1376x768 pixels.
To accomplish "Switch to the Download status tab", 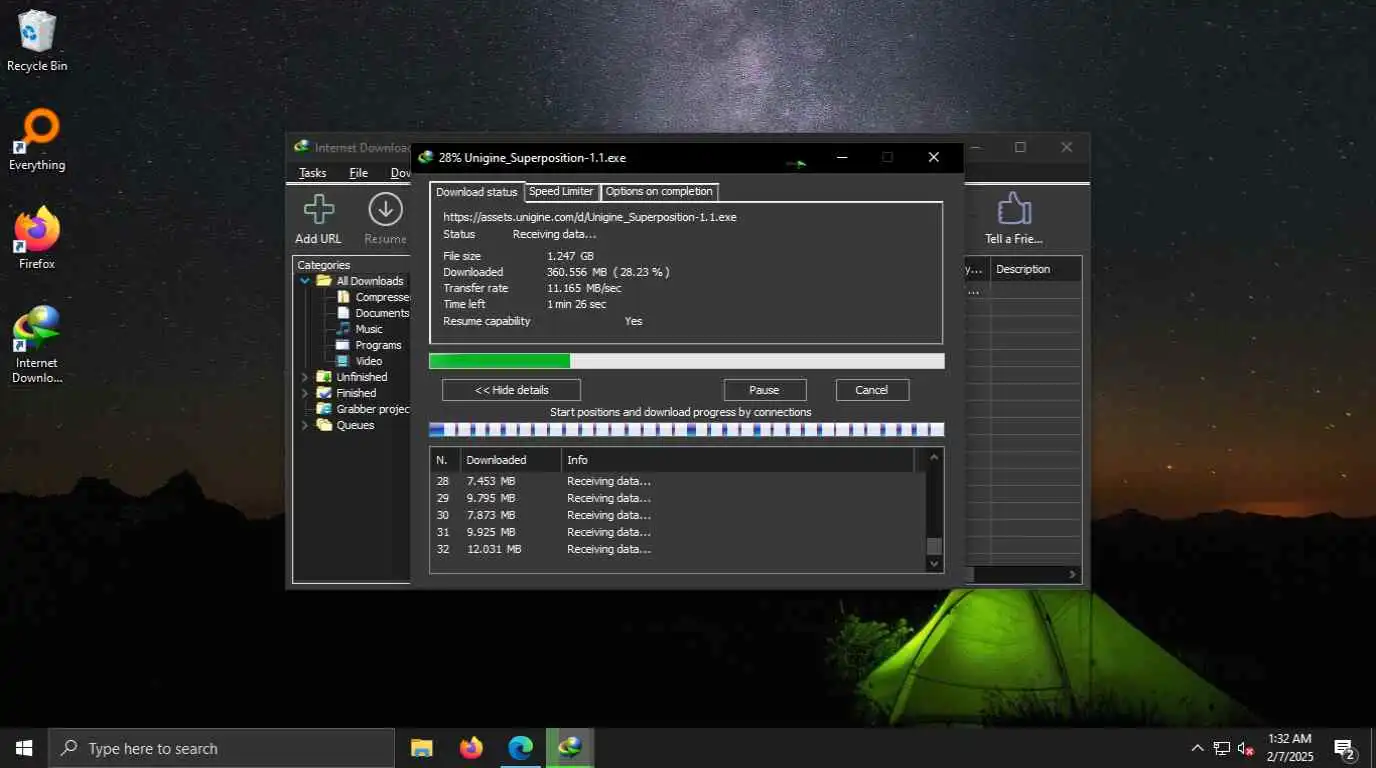I will coord(477,192).
